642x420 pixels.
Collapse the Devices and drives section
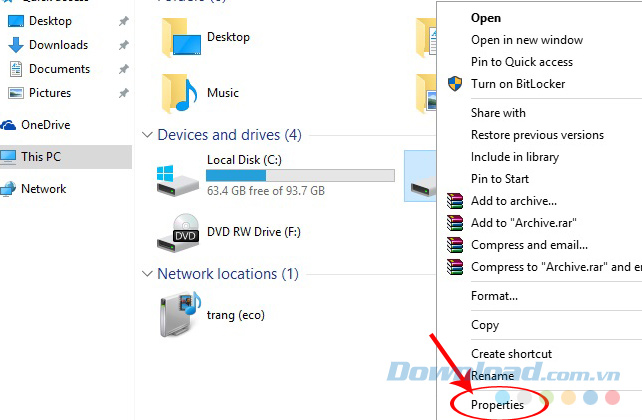[x=147, y=135]
